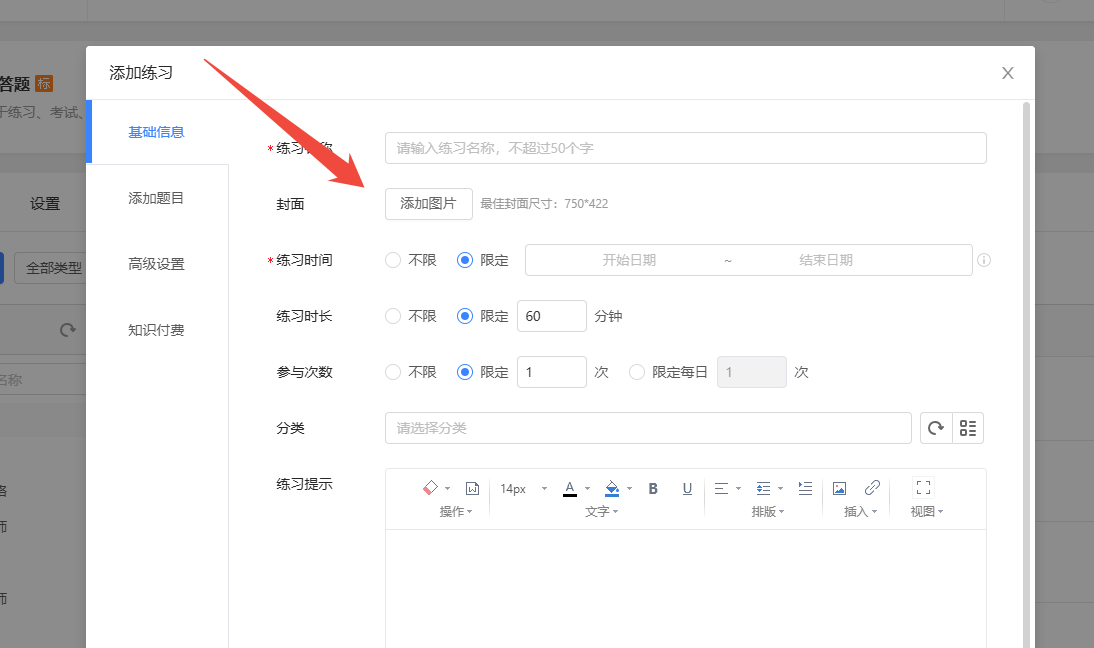The width and height of the screenshot is (1094, 648).
Task: Click the increase indent icon in editor
Action: tap(805, 488)
